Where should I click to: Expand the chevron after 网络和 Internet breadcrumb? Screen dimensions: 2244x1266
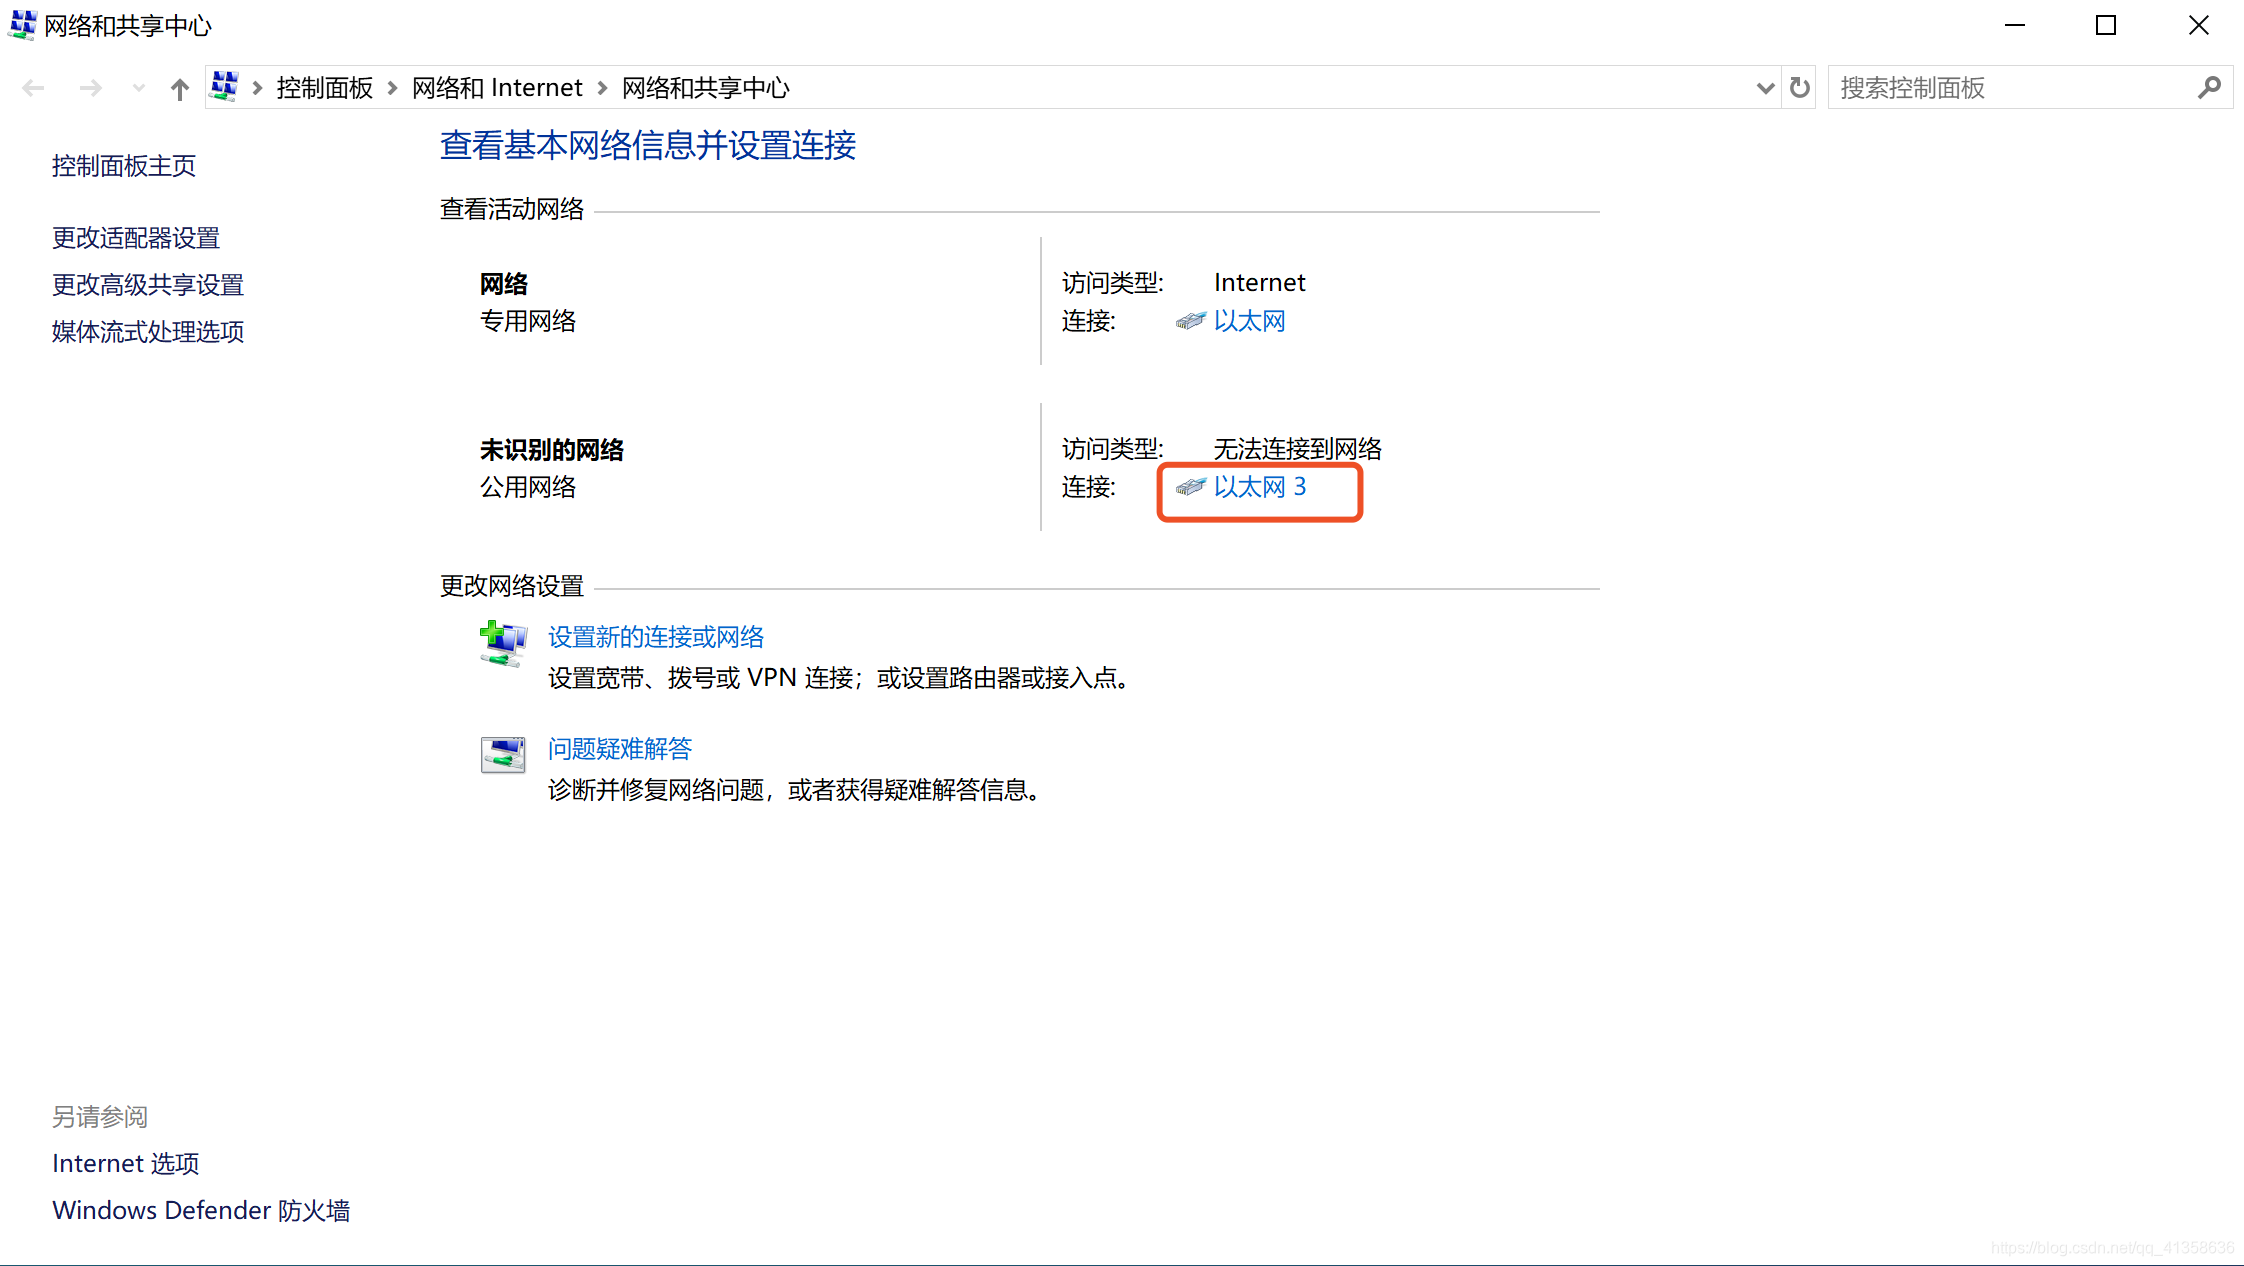pyautogui.click(x=603, y=88)
